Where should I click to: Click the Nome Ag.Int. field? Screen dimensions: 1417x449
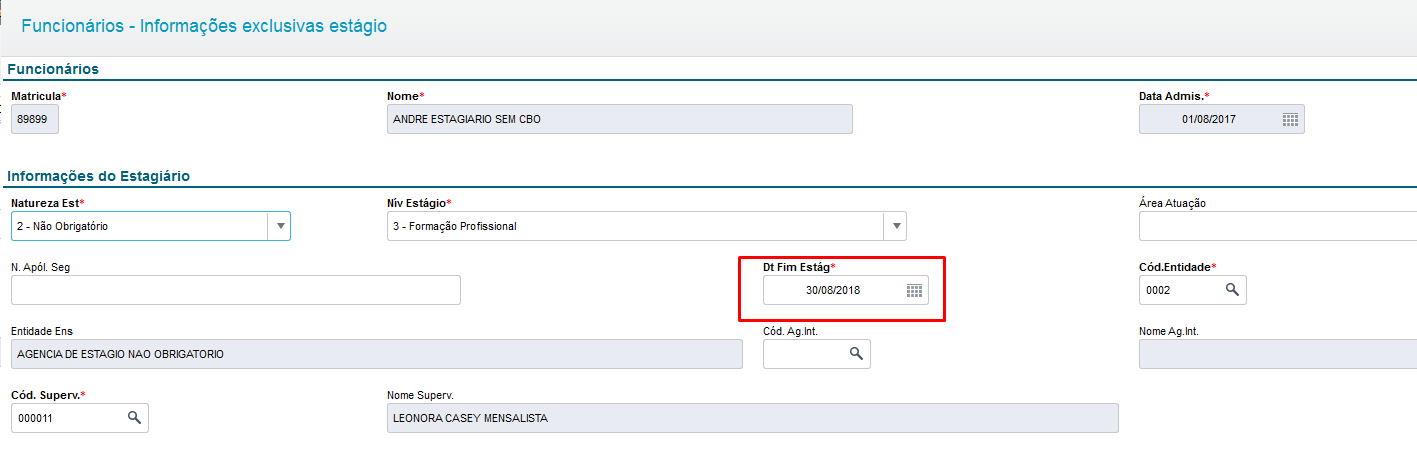(x=1278, y=354)
